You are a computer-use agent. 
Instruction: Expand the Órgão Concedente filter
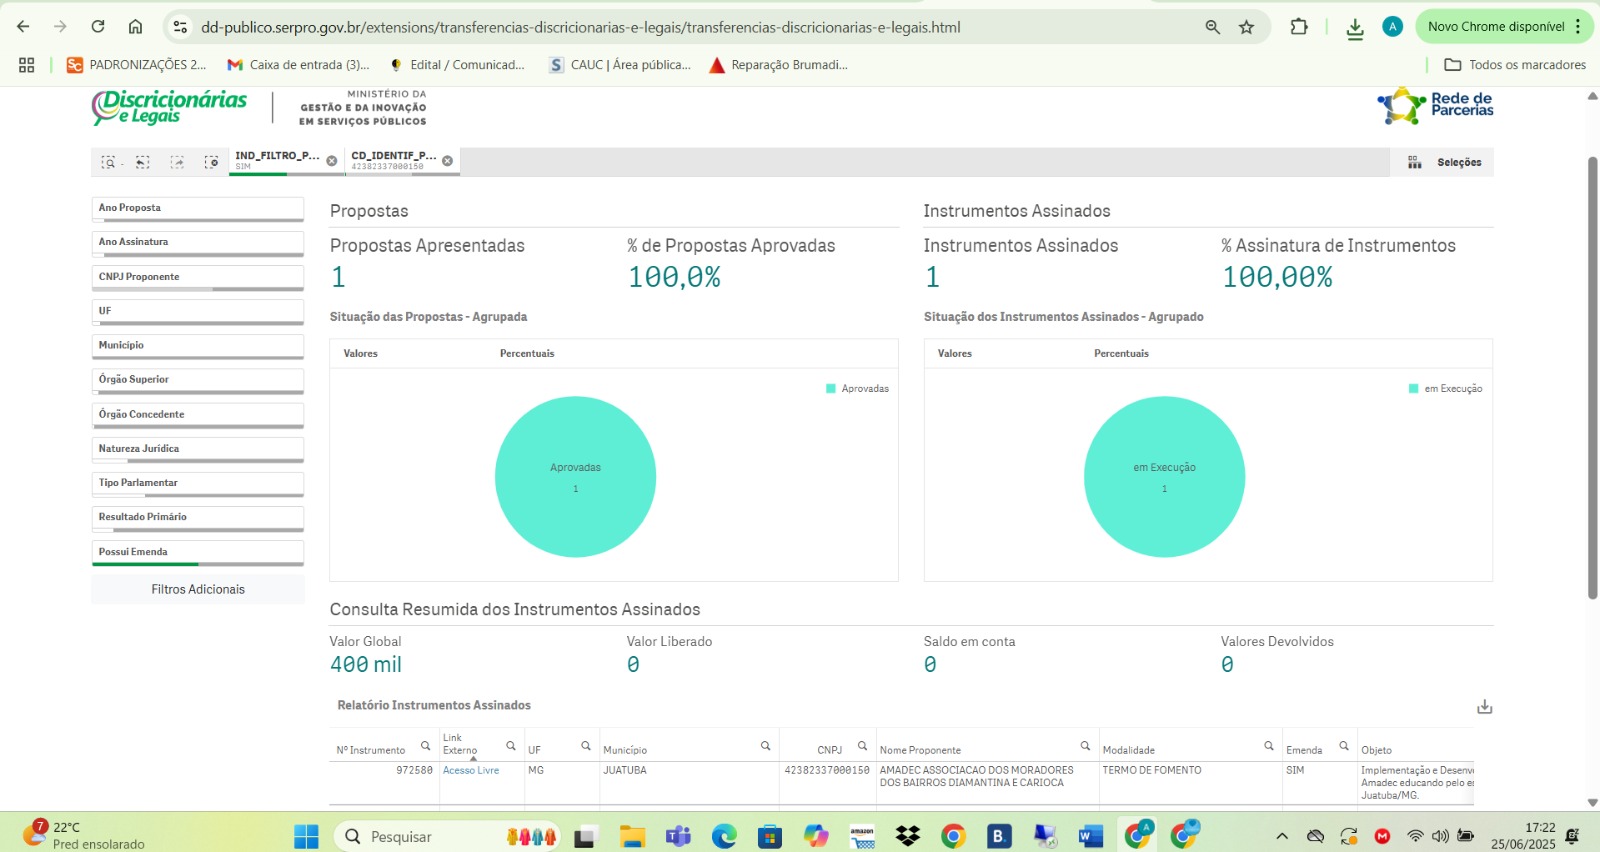click(198, 415)
